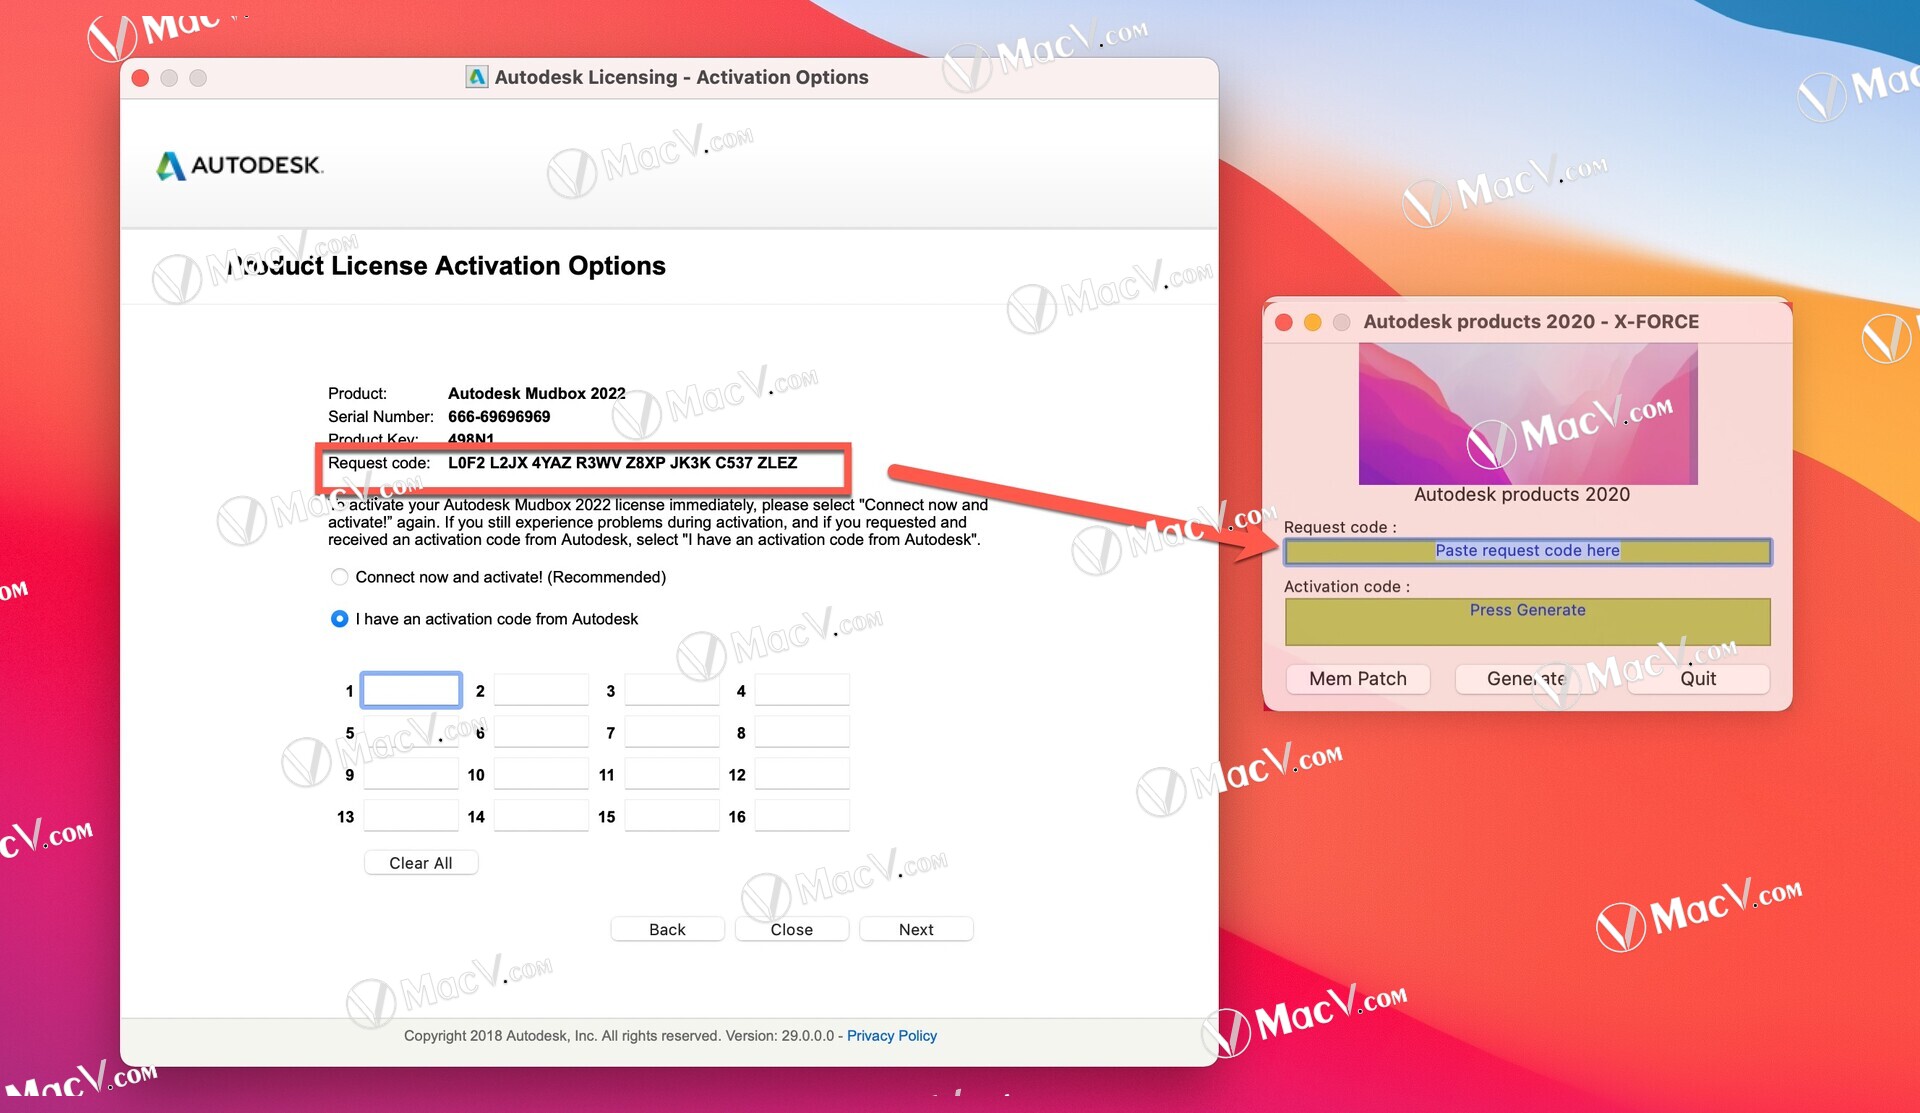Close the X-FORCE window with red button
Image resolution: width=1920 pixels, height=1113 pixels.
[1284, 322]
